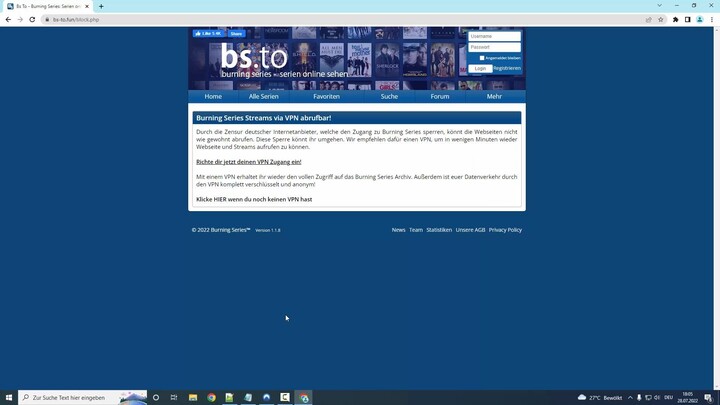The height and width of the screenshot is (405, 720).
Task: Open the notification center icon
Action: [709, 398]
